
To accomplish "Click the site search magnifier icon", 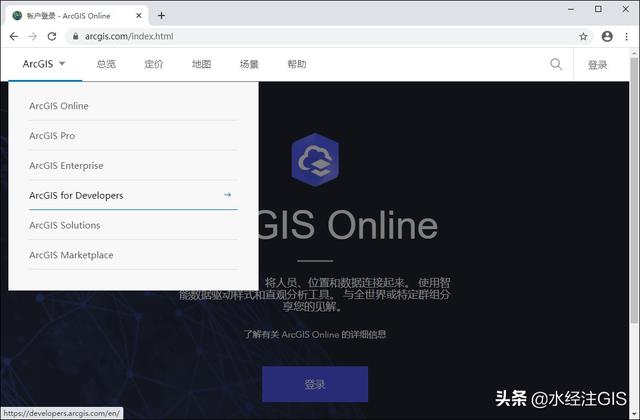I will pos(556,64).
